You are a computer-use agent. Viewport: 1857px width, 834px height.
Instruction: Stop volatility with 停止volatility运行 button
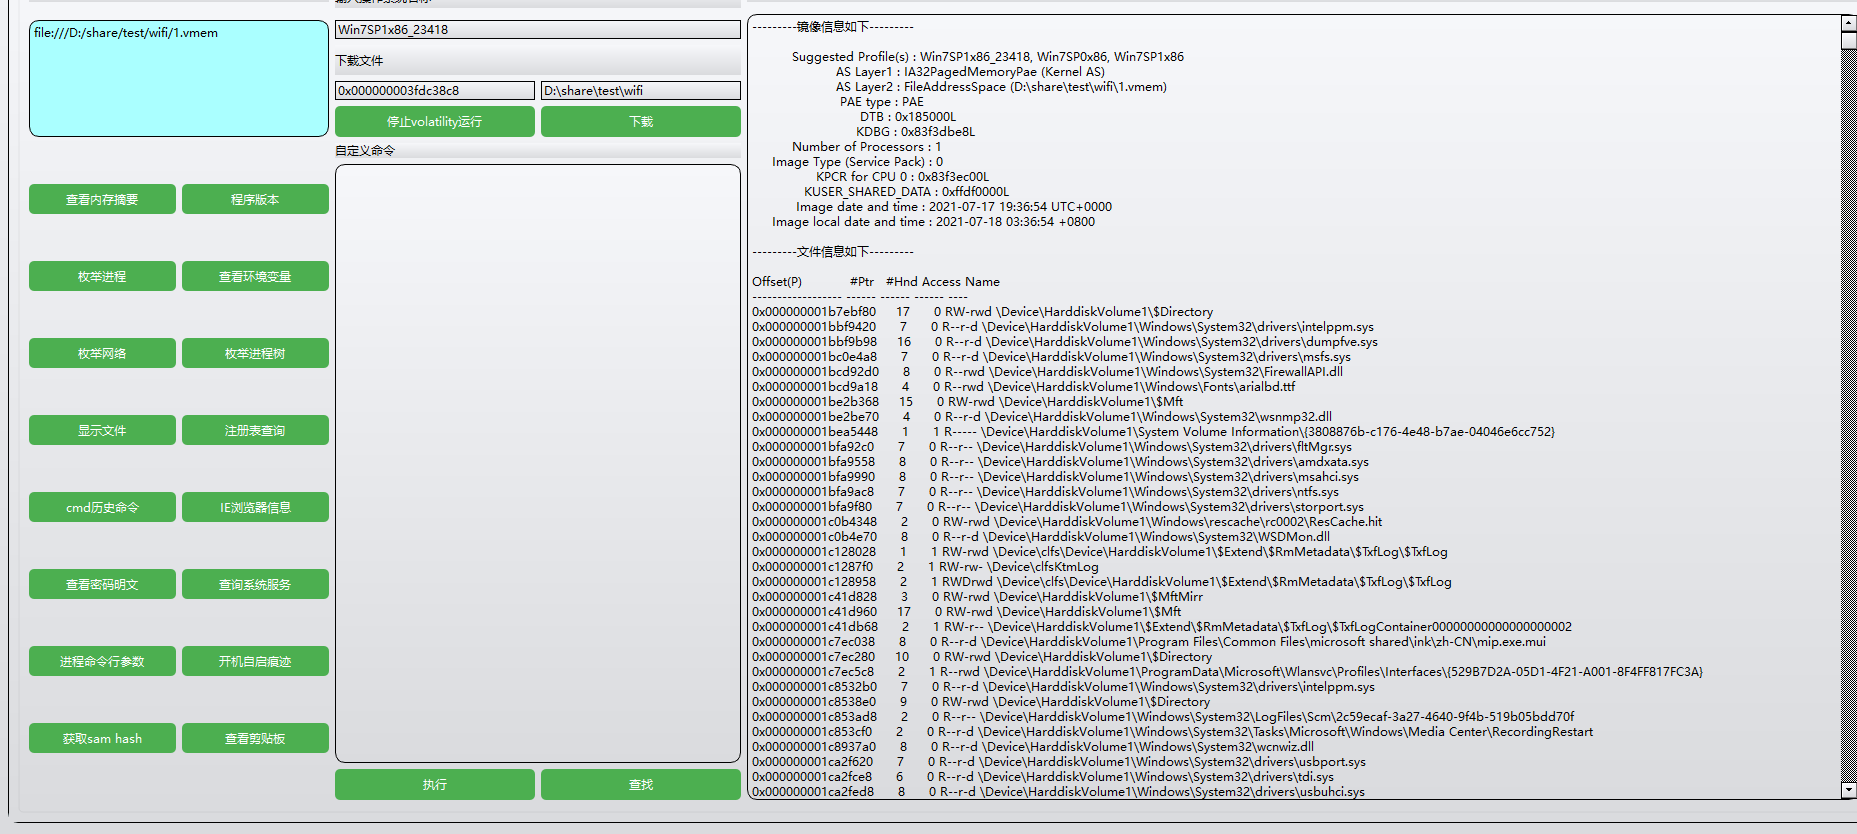point(434,121)
